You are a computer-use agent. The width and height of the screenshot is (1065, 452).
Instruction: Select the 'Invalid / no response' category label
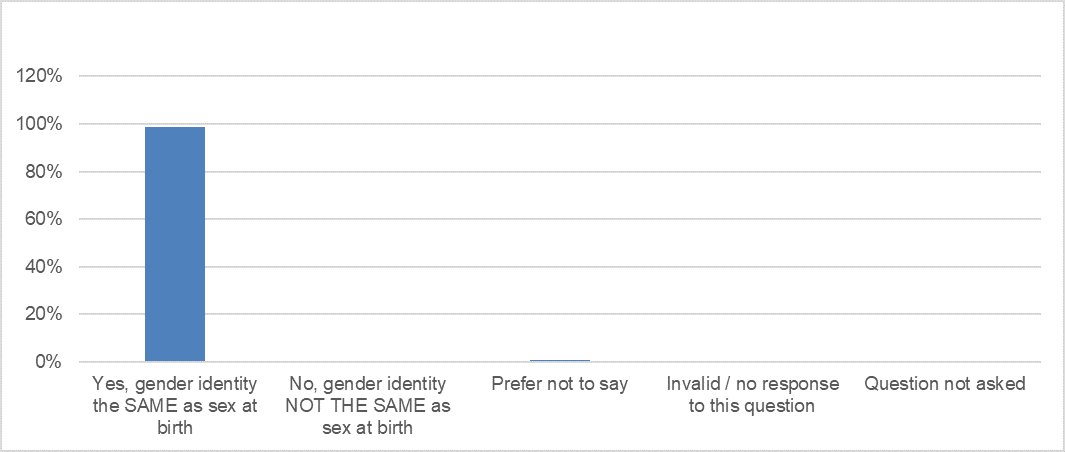tap(752, 395)
